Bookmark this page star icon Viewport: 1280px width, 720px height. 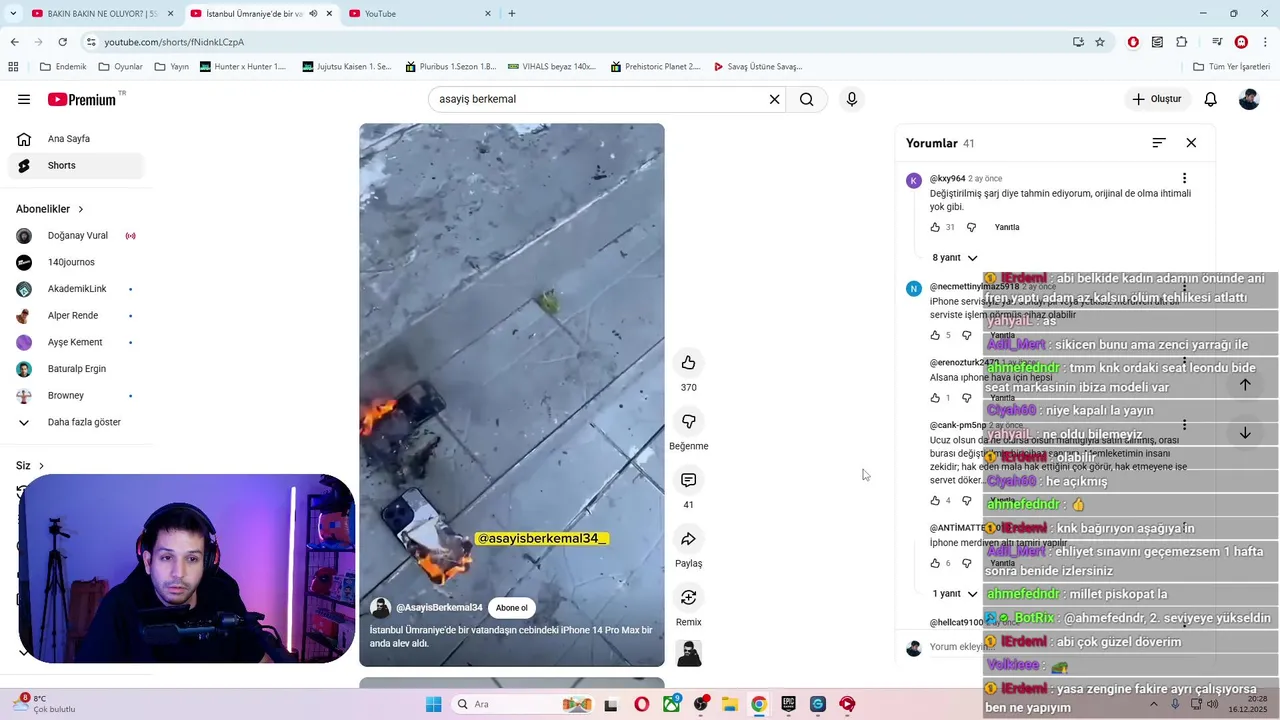(x=1100, y=42)
